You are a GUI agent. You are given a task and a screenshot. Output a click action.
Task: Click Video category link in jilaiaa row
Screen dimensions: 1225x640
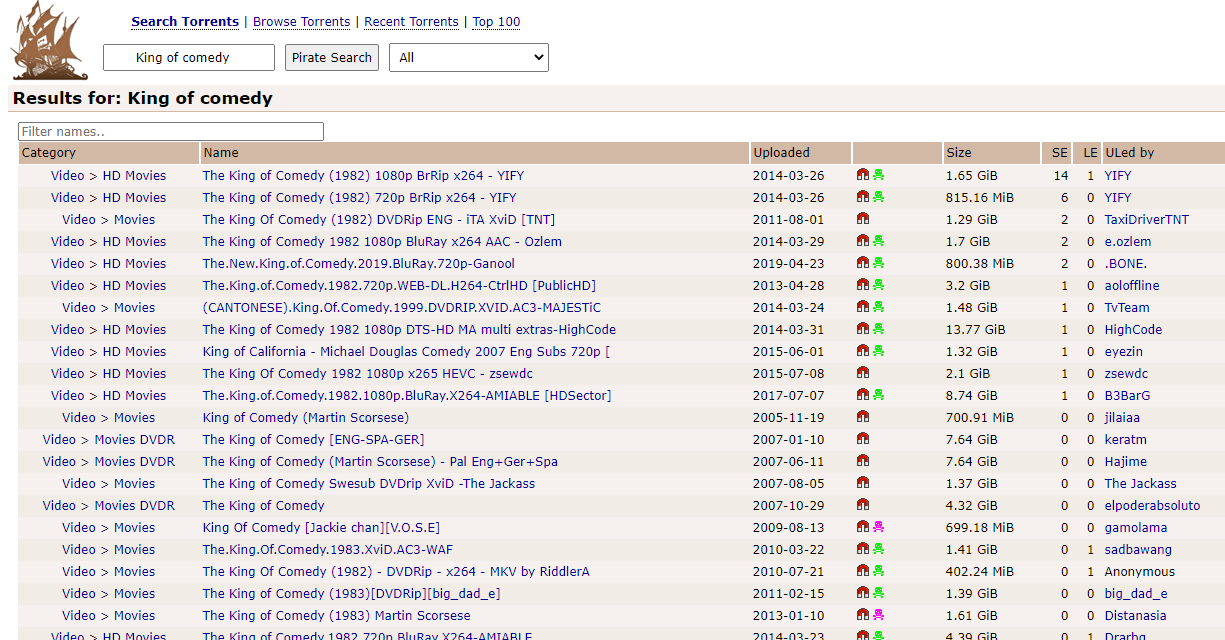[x=79, y=417]
